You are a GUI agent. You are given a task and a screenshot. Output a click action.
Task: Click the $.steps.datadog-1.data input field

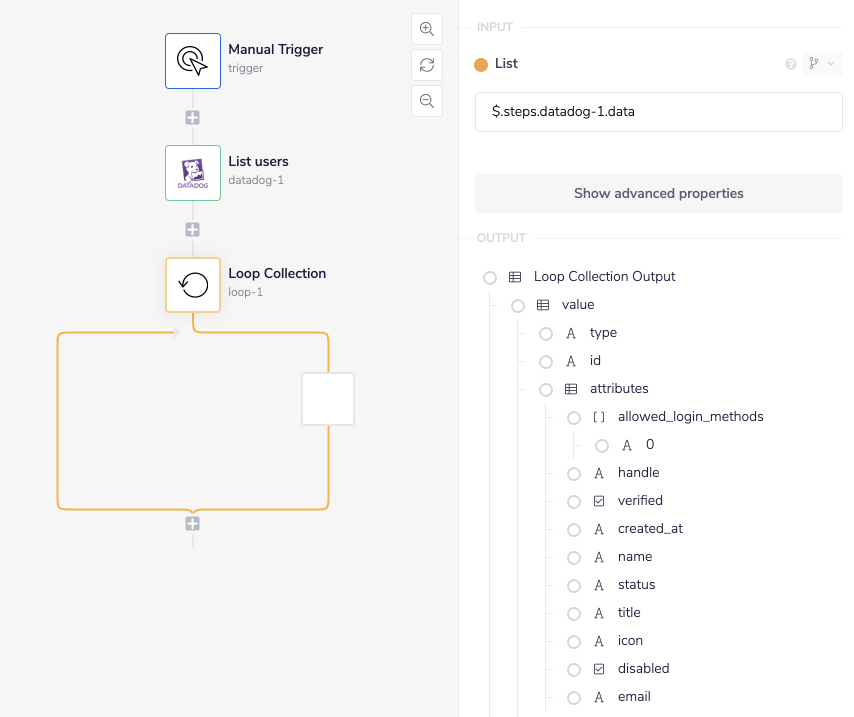[x=658, y=112]
